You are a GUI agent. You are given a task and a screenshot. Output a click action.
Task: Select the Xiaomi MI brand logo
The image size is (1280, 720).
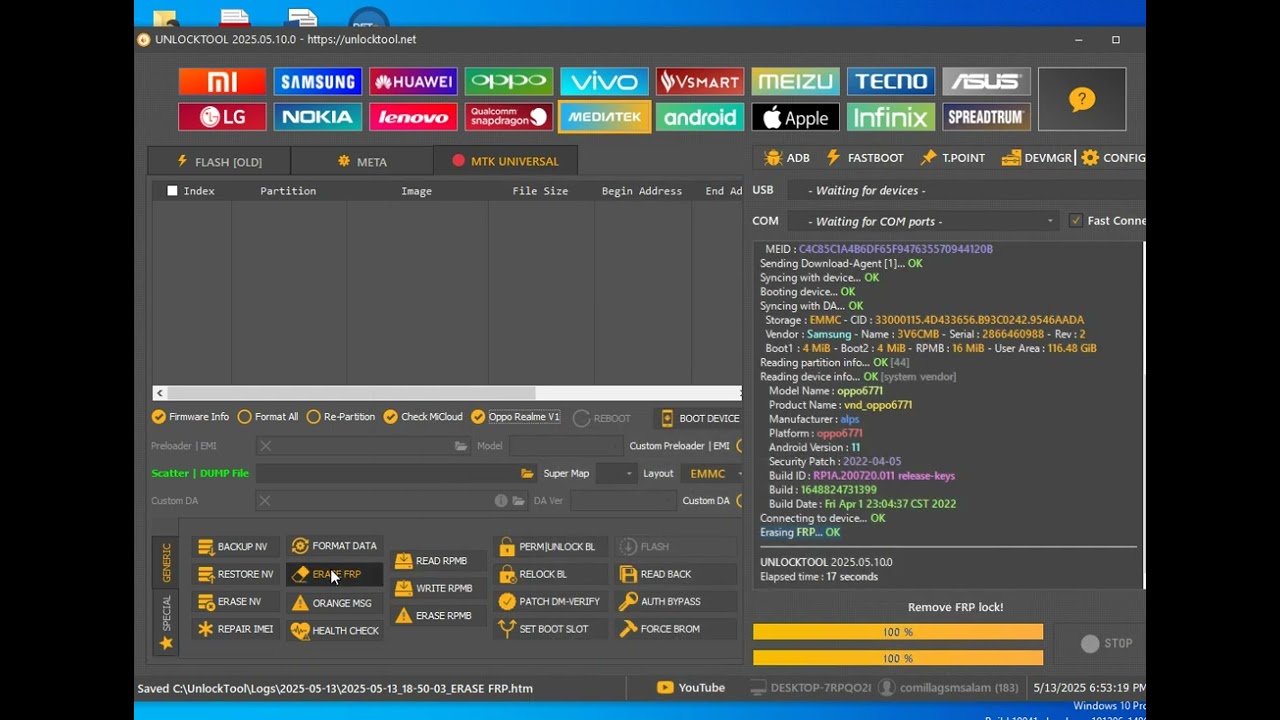coord(222,81)
